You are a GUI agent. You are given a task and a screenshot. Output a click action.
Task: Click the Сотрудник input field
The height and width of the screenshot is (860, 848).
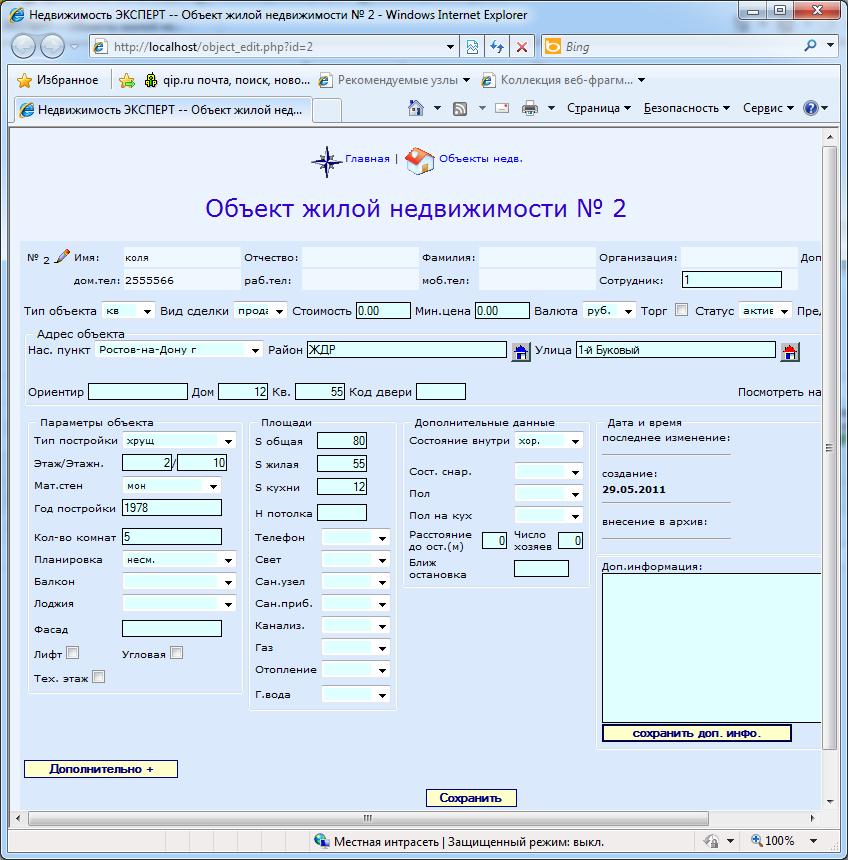732,280
